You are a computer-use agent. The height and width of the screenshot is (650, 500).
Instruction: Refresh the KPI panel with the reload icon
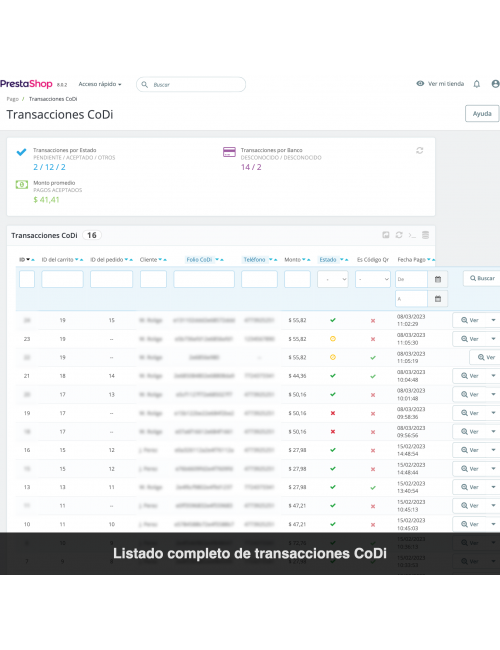pyautogui.click(x=420, y=150)
